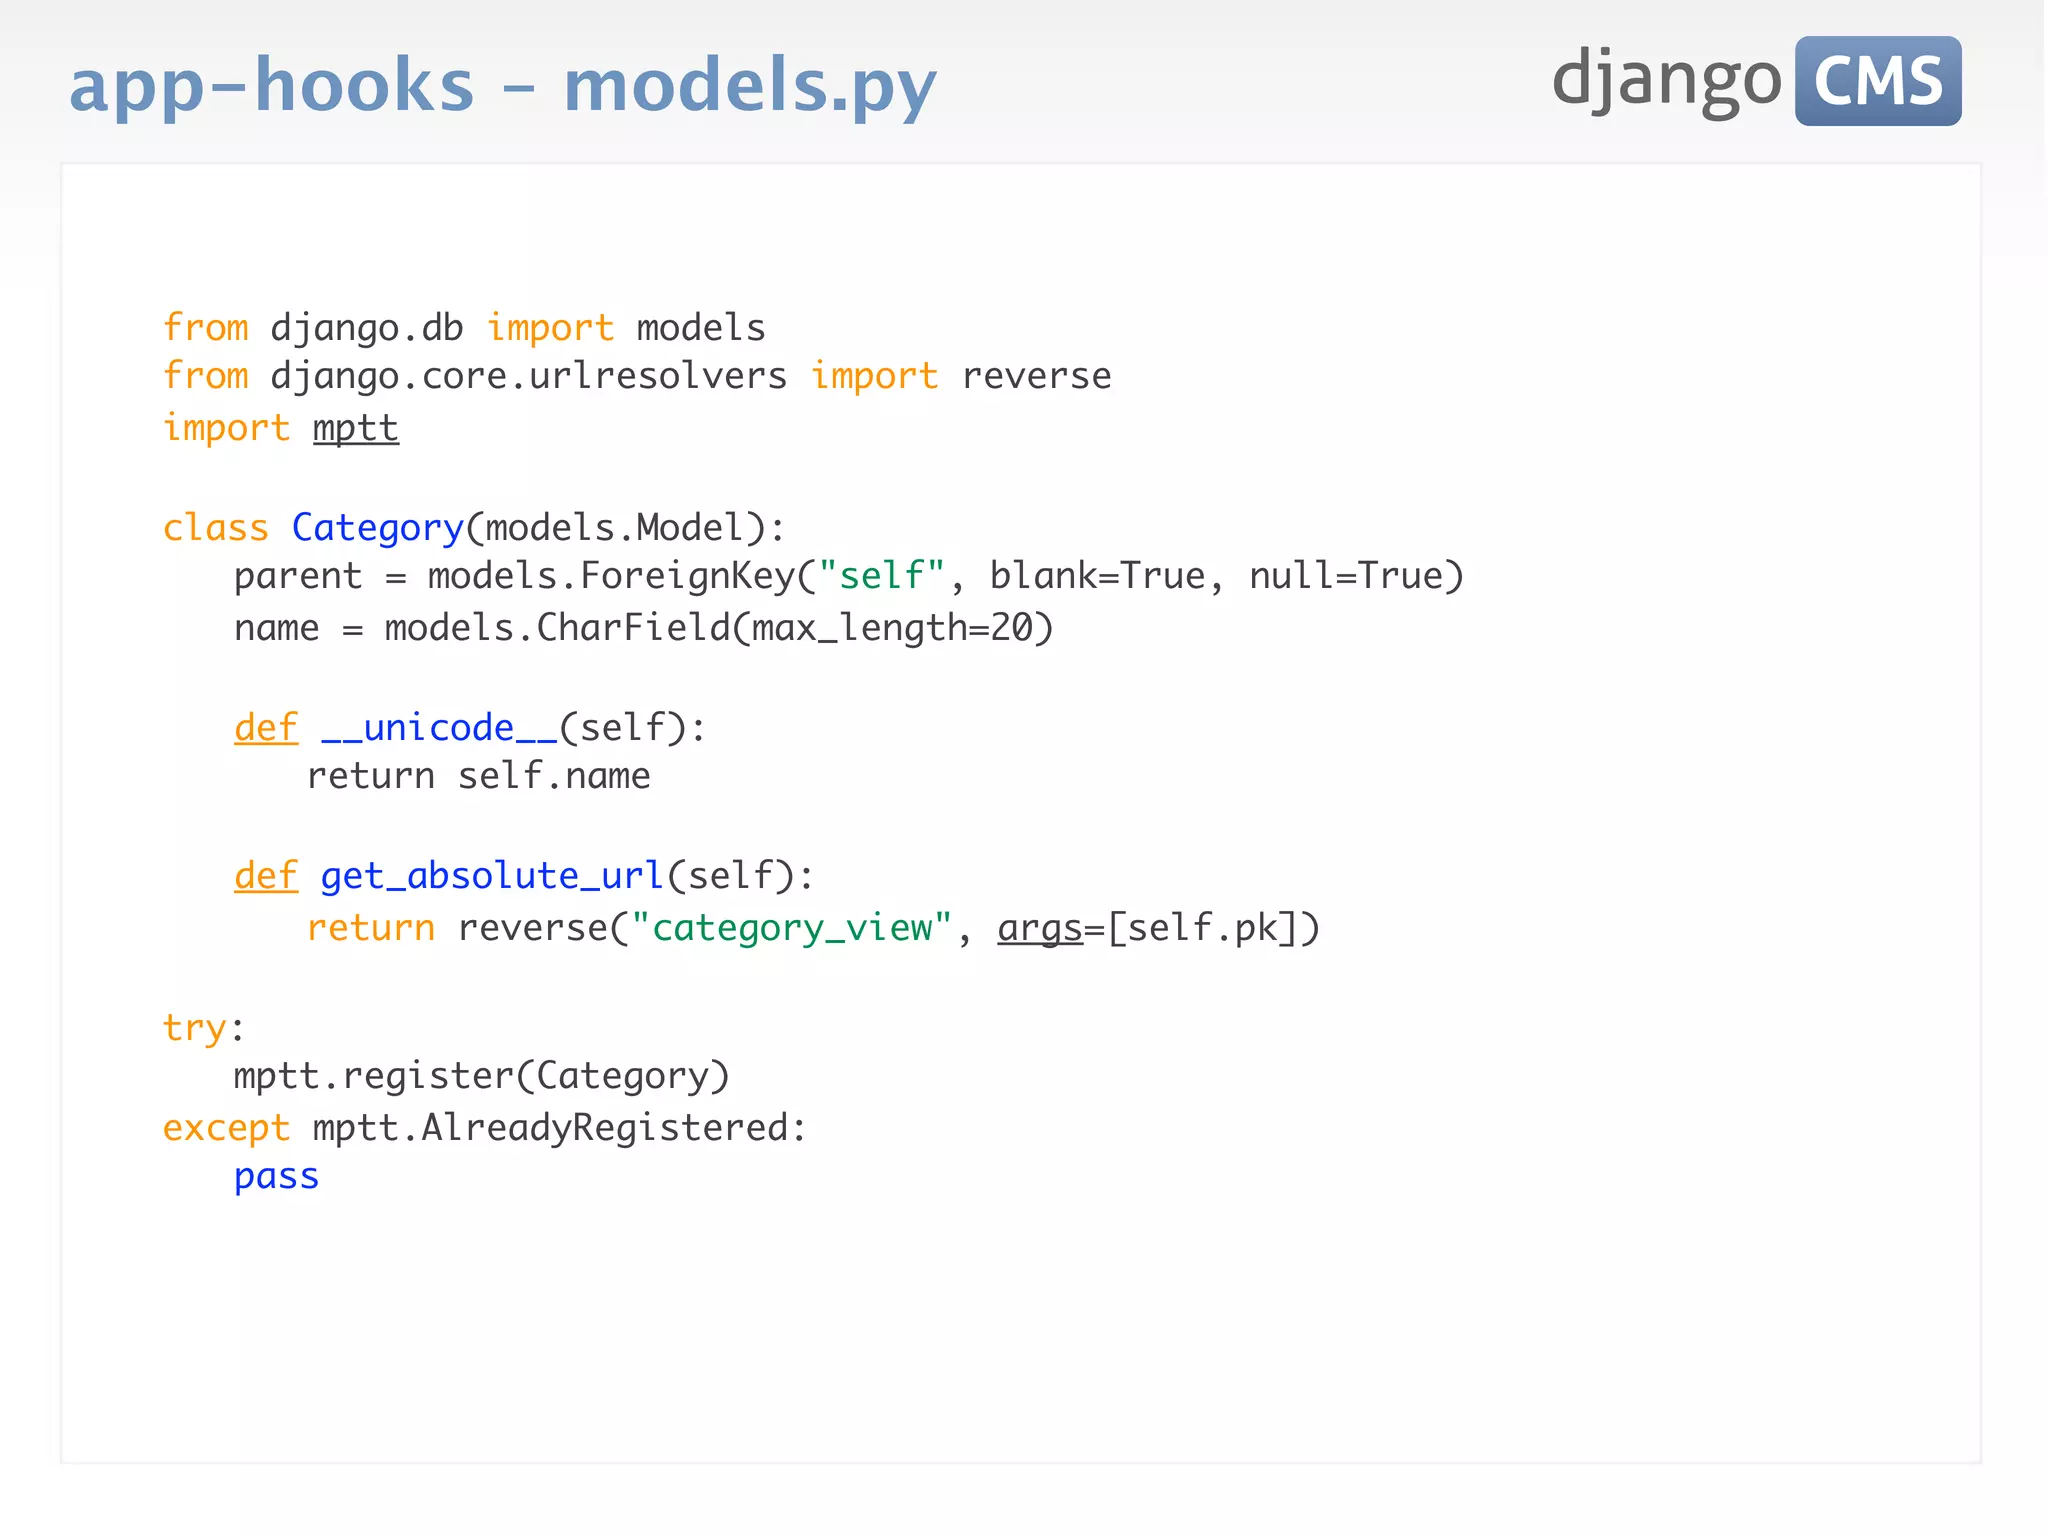Click the 'try:' keyword
This screenshot has height=1536, width=2048.
click(x=204, y=1029)
